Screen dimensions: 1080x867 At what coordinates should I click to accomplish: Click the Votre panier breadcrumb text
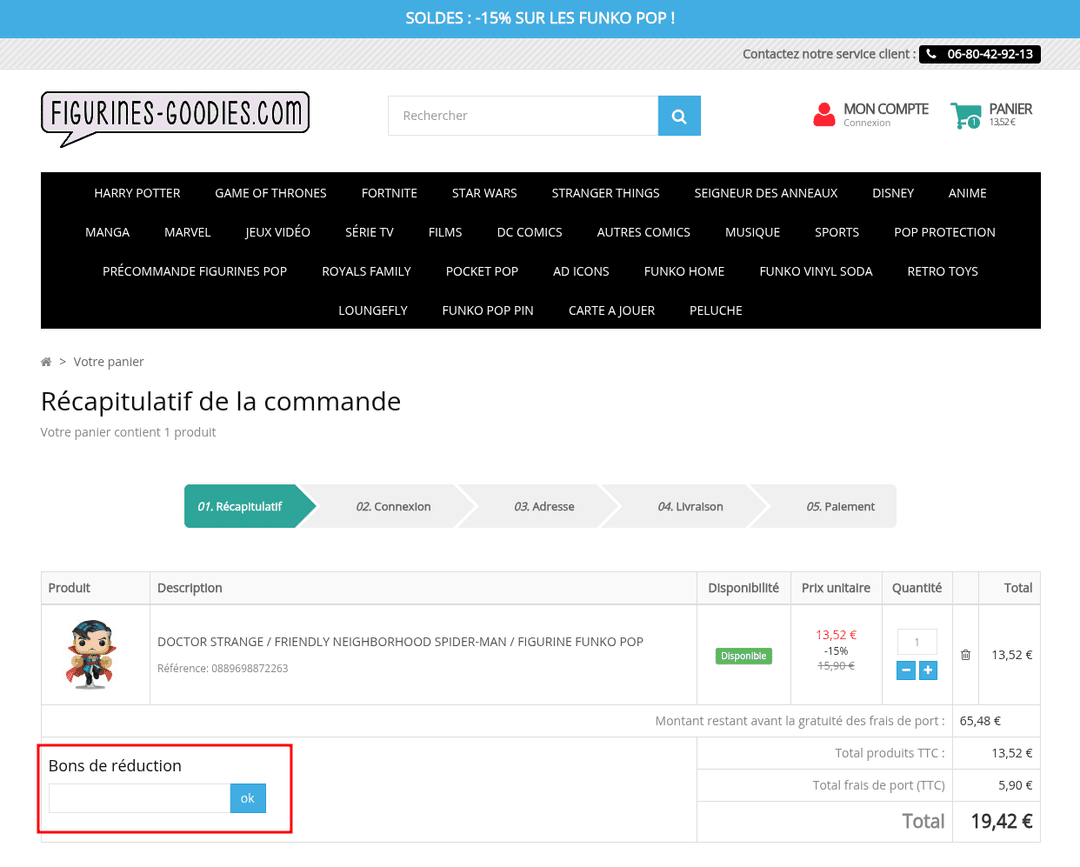[x=109, y=362]
